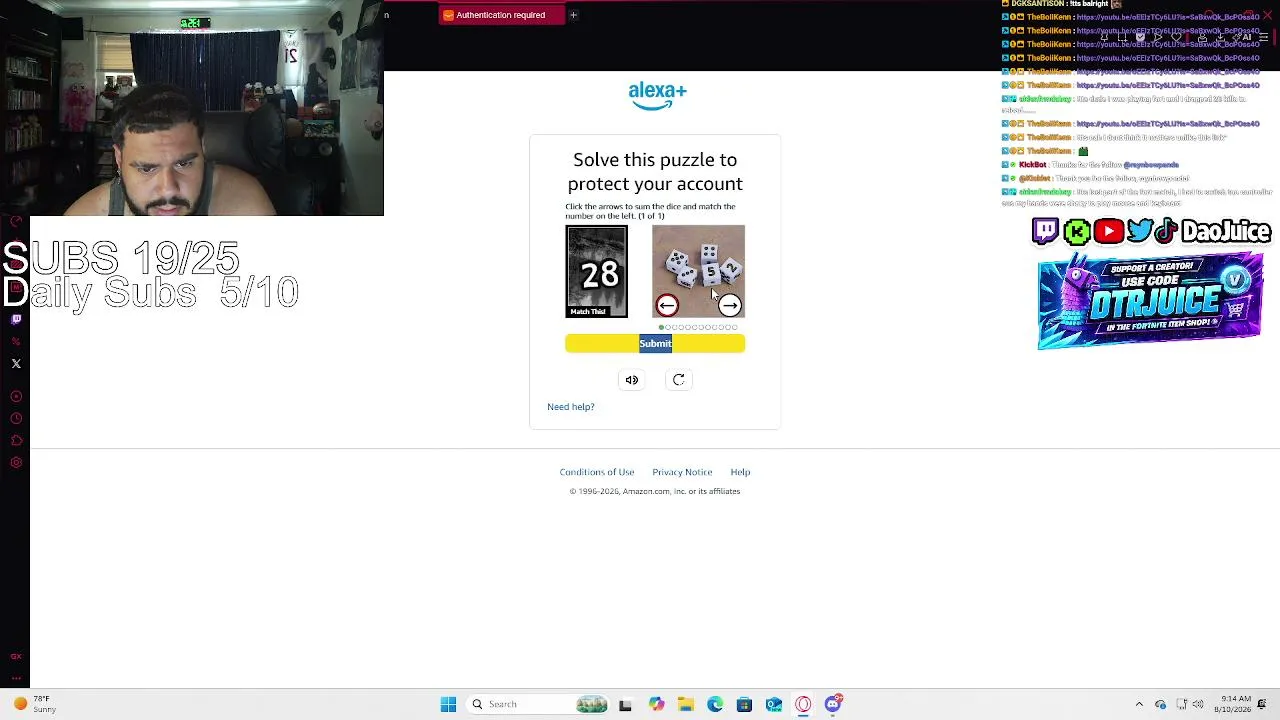Screen dimensions: 1280x720
Task: Open the Windows Start menu
Action: point(448,704)
